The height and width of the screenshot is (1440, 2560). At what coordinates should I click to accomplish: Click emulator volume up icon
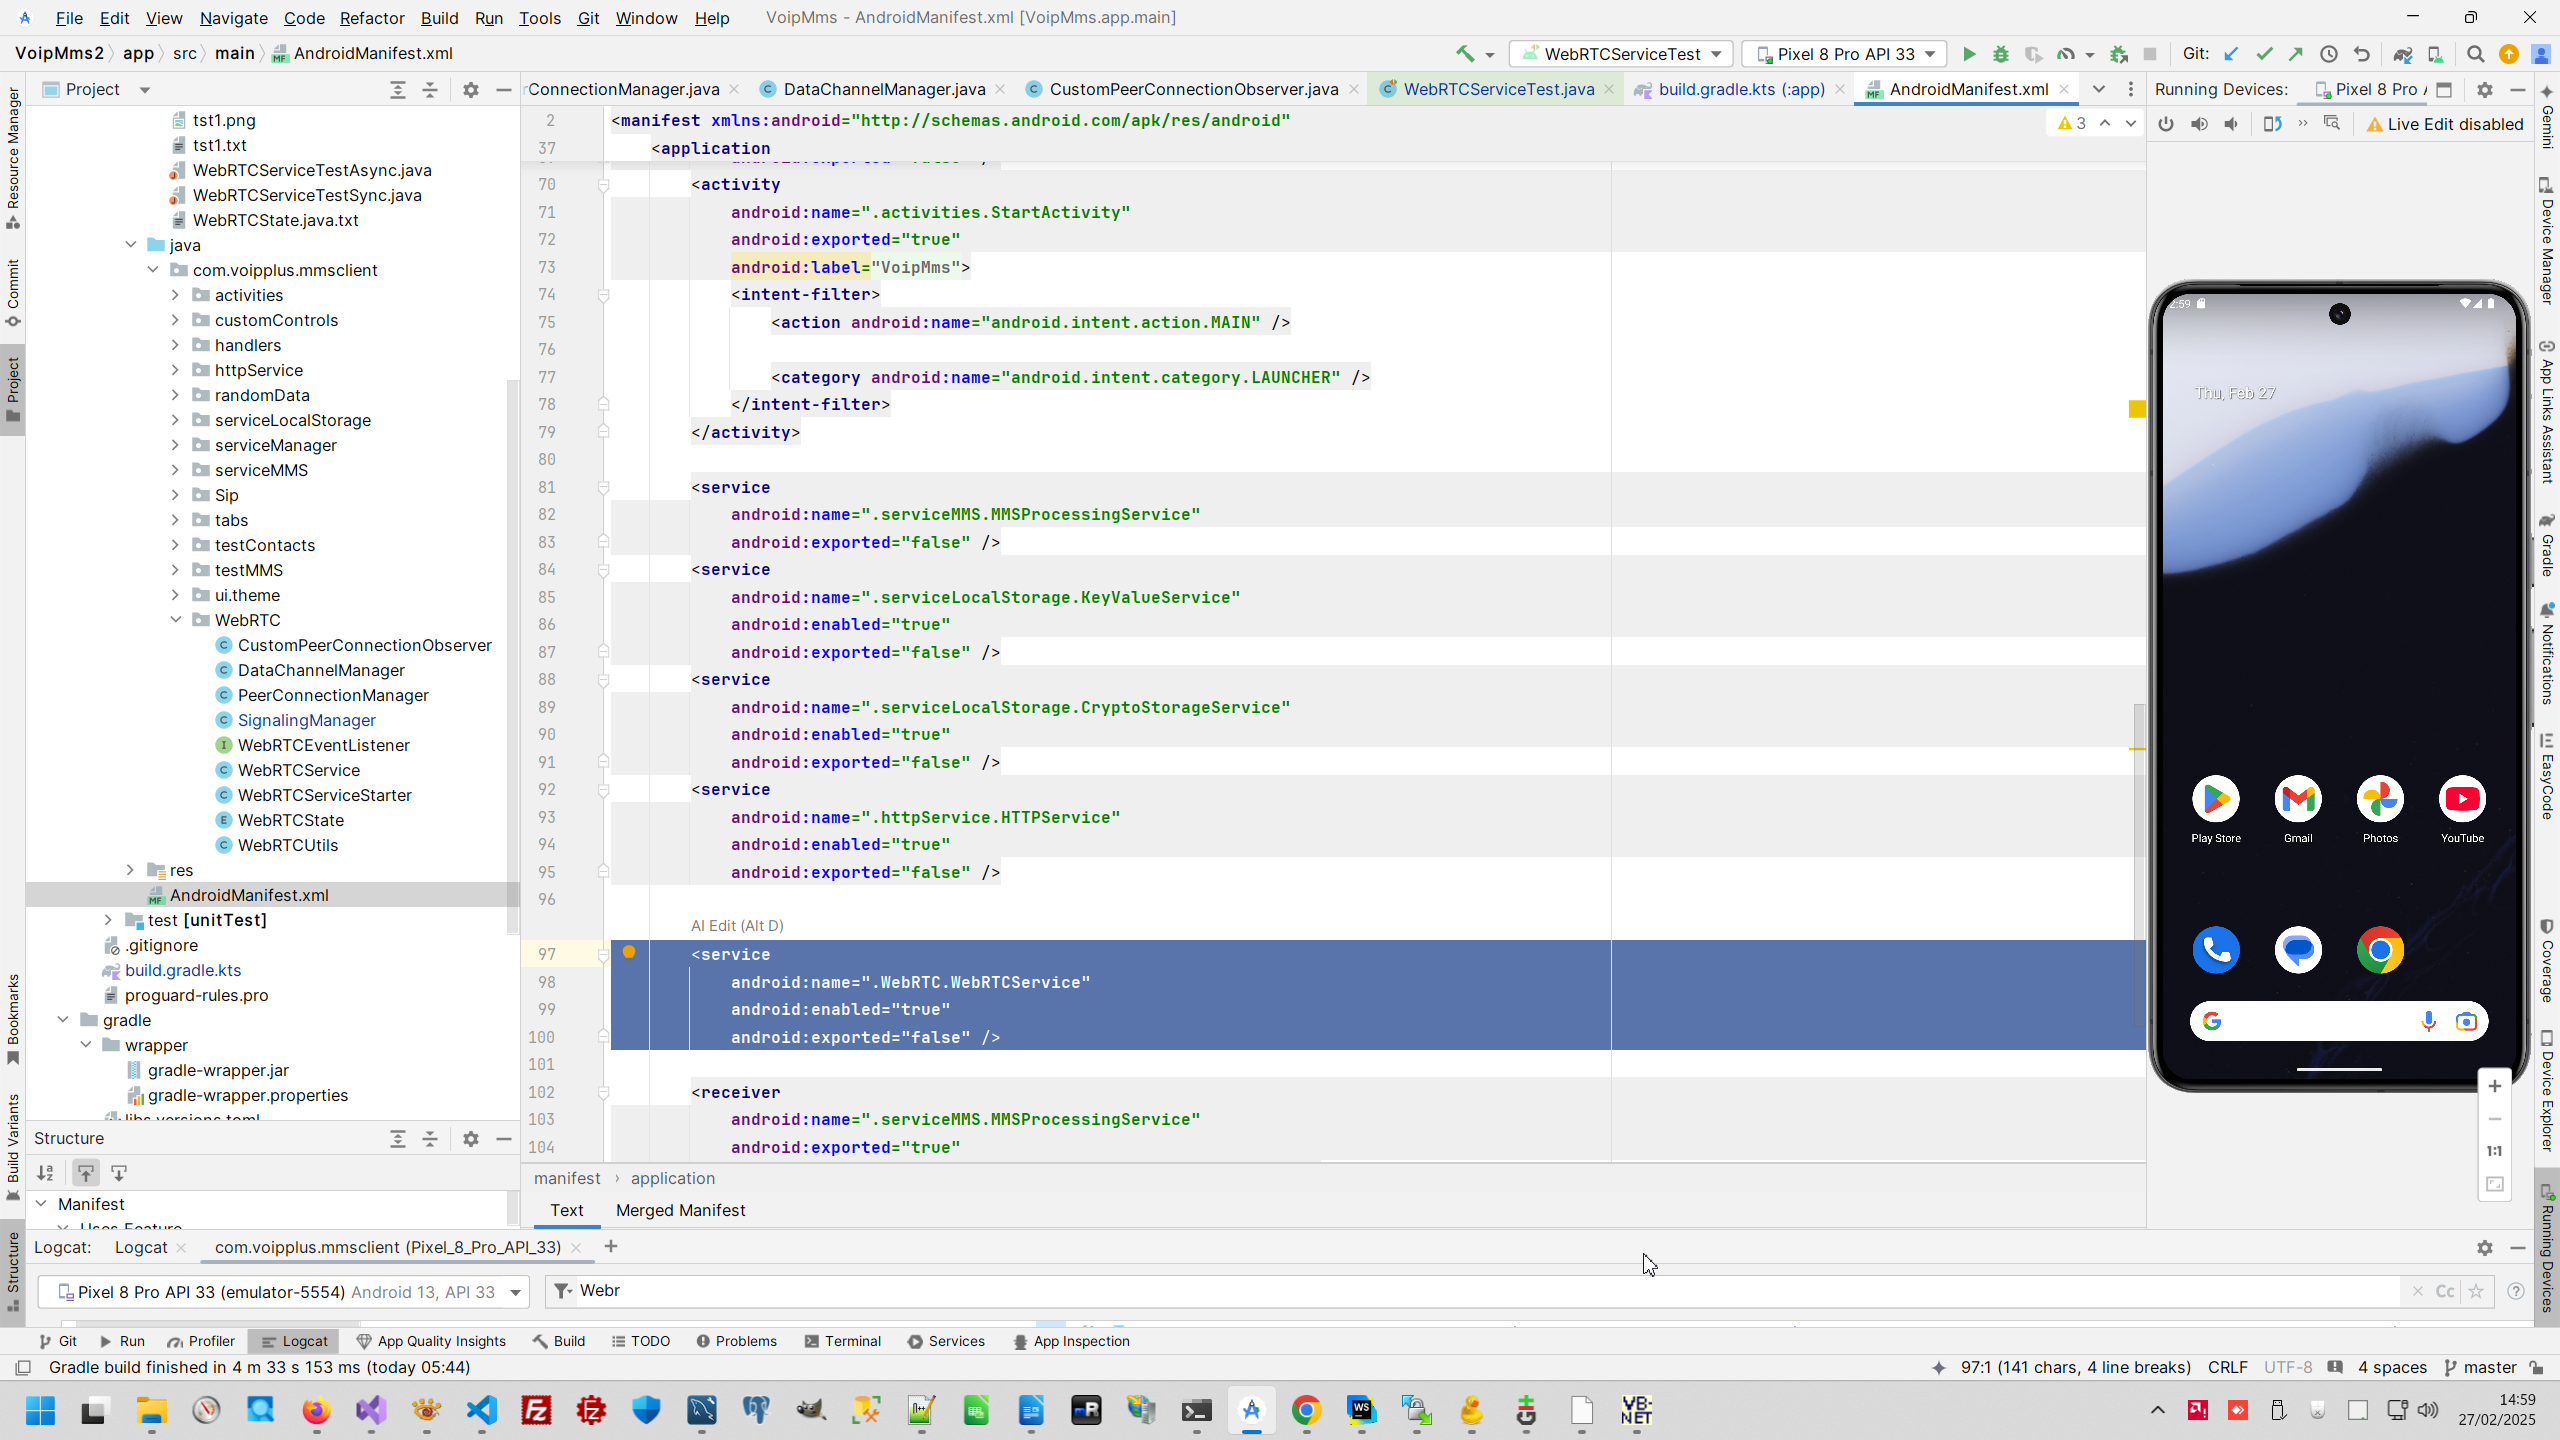coord(2199,124)
